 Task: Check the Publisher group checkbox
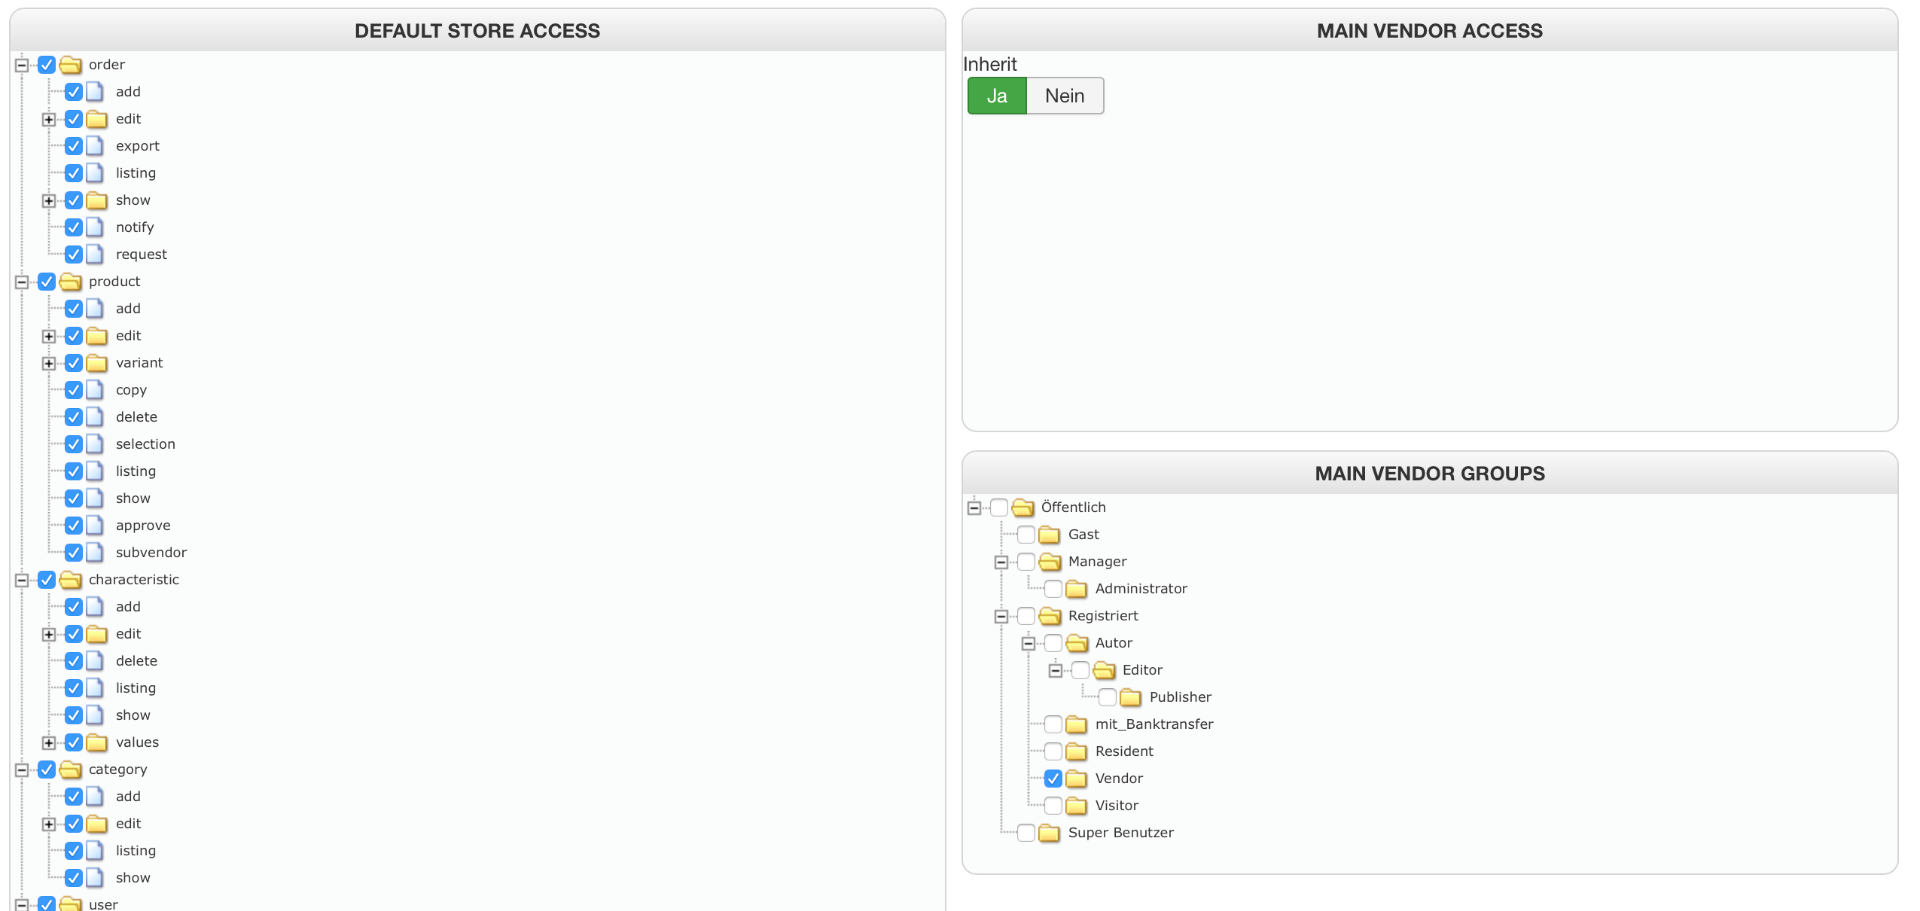click(1107, 697)
